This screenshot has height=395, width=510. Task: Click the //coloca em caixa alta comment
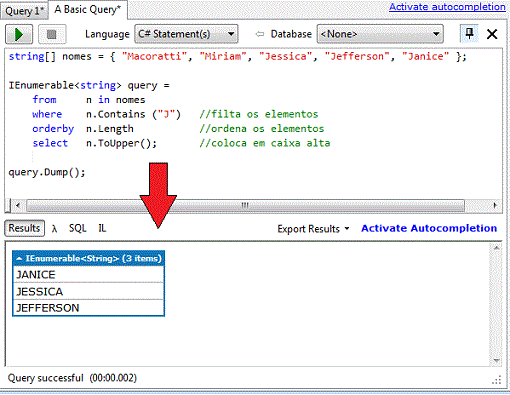tap(265, 143)
